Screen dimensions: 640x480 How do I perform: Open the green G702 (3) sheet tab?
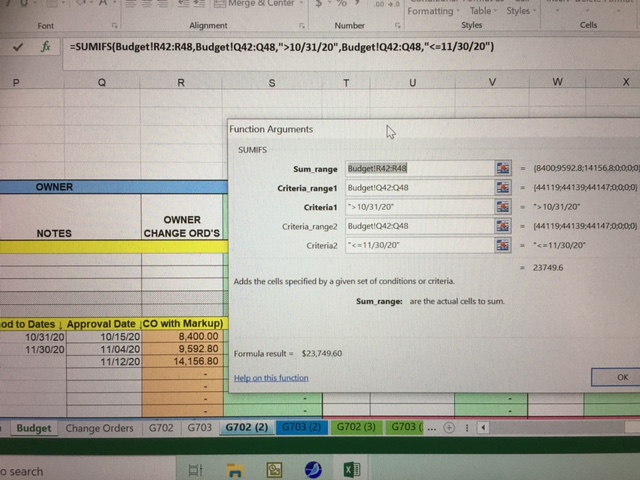pos(356,427)
